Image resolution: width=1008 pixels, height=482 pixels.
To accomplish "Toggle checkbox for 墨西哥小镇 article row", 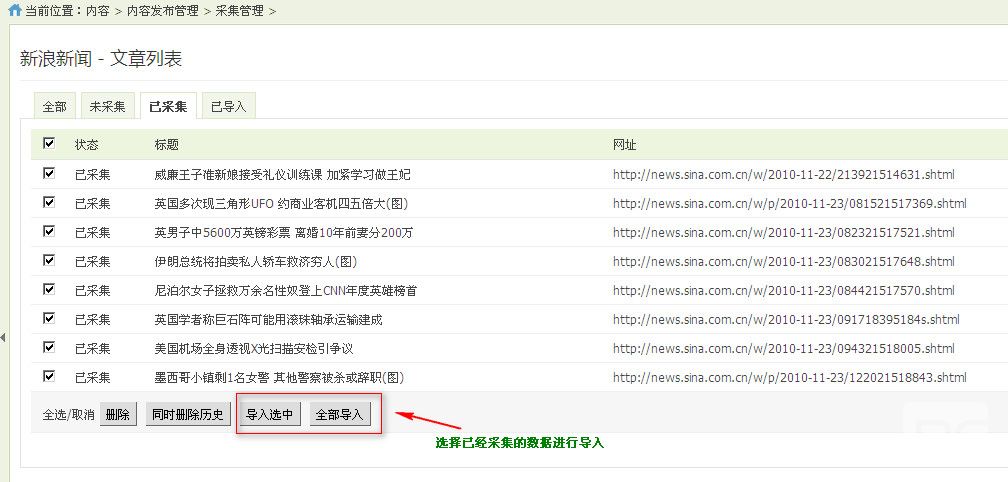I will (x=49, y=377).
